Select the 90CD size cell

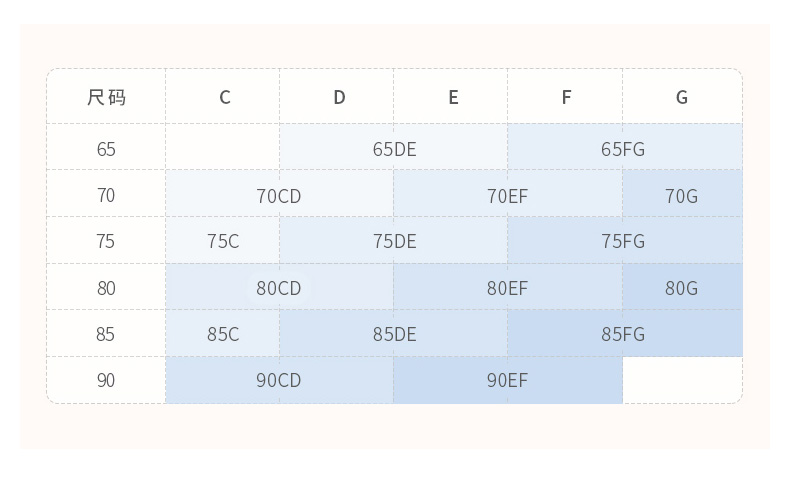click(x=279, y=380)
